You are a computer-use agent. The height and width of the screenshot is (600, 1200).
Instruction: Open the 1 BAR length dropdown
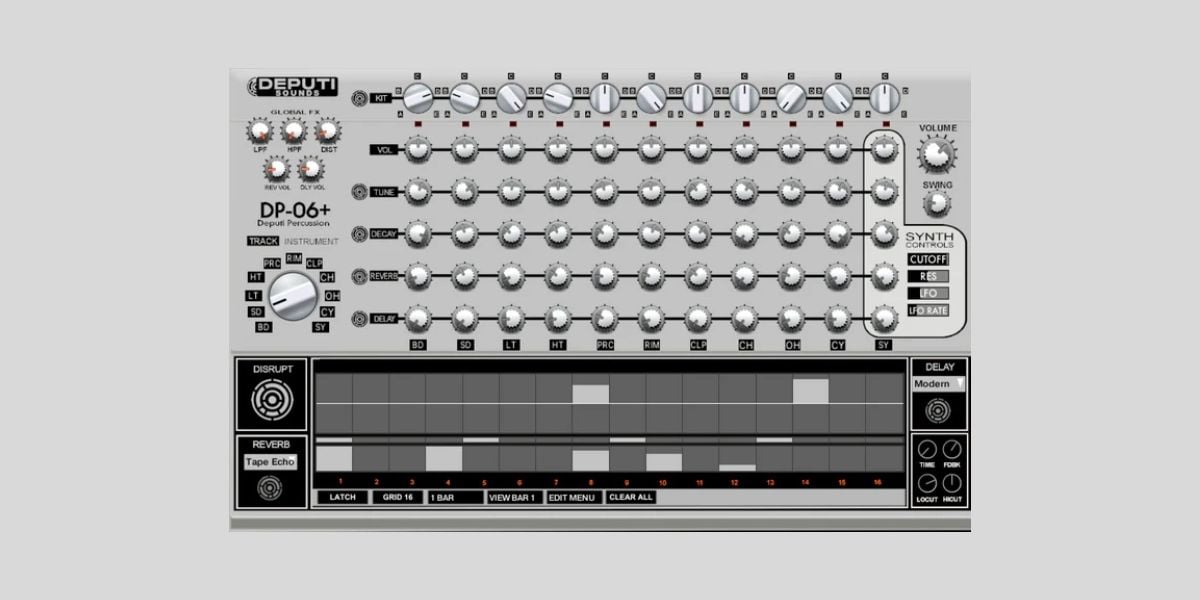tap(455, 497)
